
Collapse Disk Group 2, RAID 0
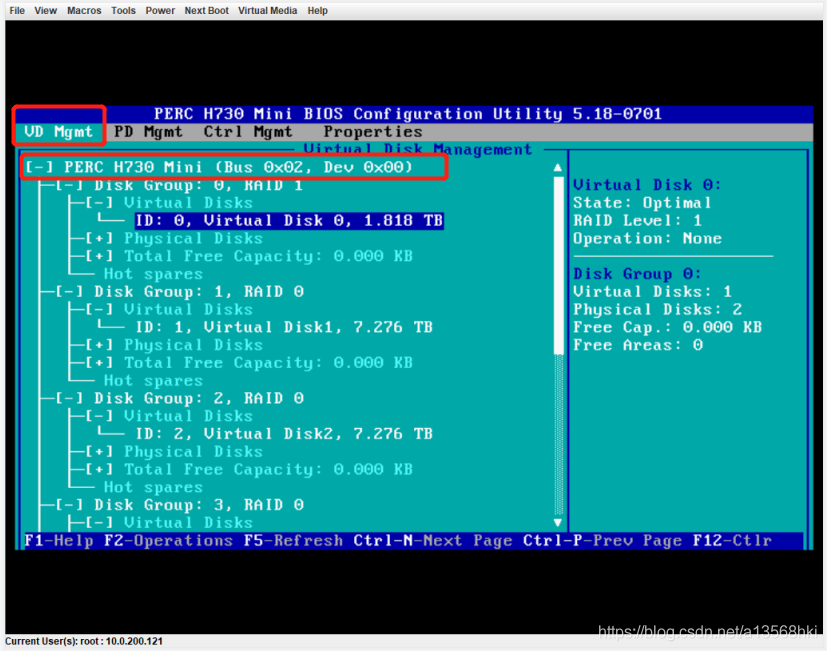tap(69, 398)
